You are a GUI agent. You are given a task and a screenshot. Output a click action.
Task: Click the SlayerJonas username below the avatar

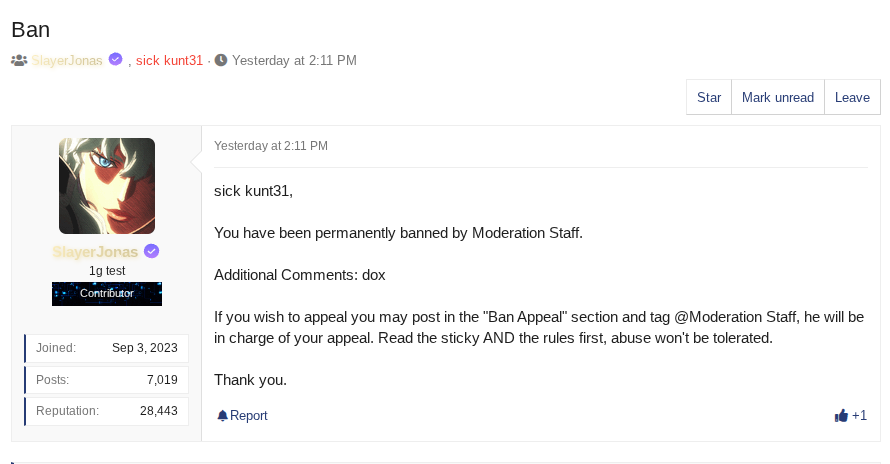point(96,252)
